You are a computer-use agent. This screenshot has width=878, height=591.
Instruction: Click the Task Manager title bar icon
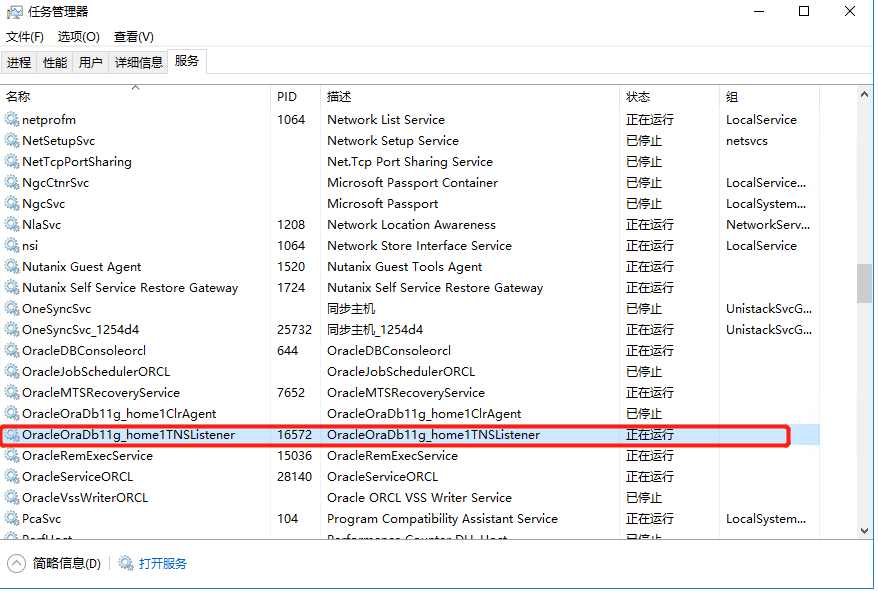pos(15,12)
